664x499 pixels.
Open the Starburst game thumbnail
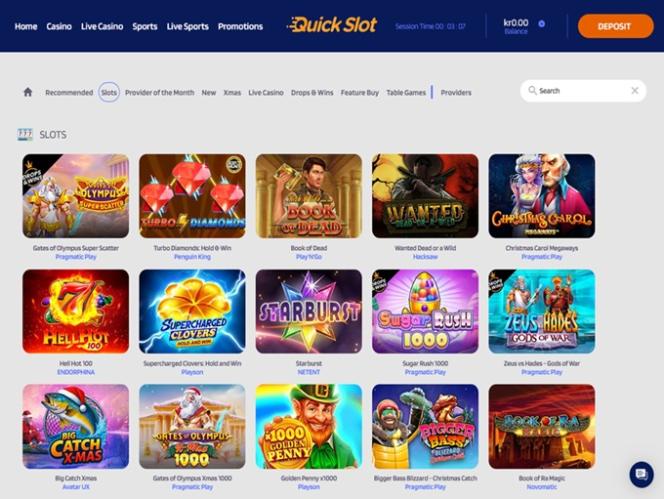[x=309, y=311]
